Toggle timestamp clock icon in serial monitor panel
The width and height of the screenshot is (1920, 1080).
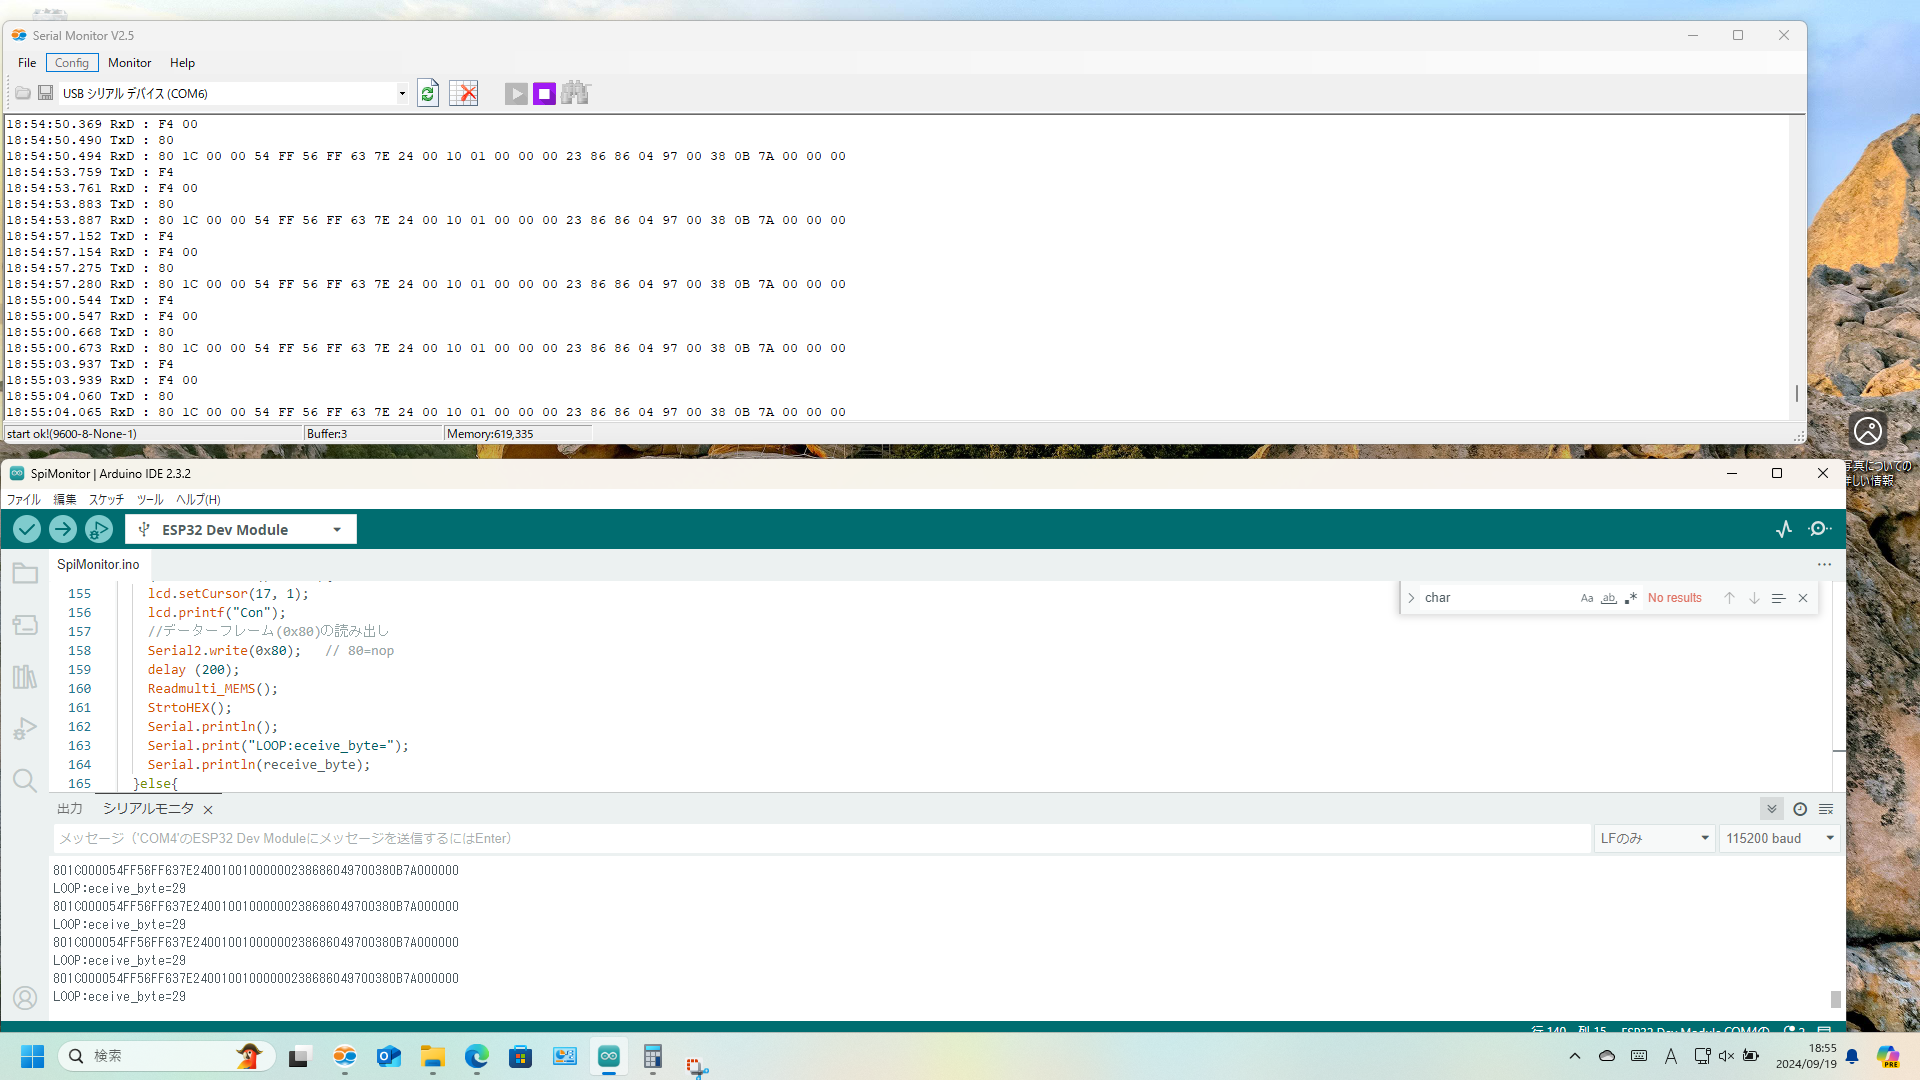(x=1800, y=809)
